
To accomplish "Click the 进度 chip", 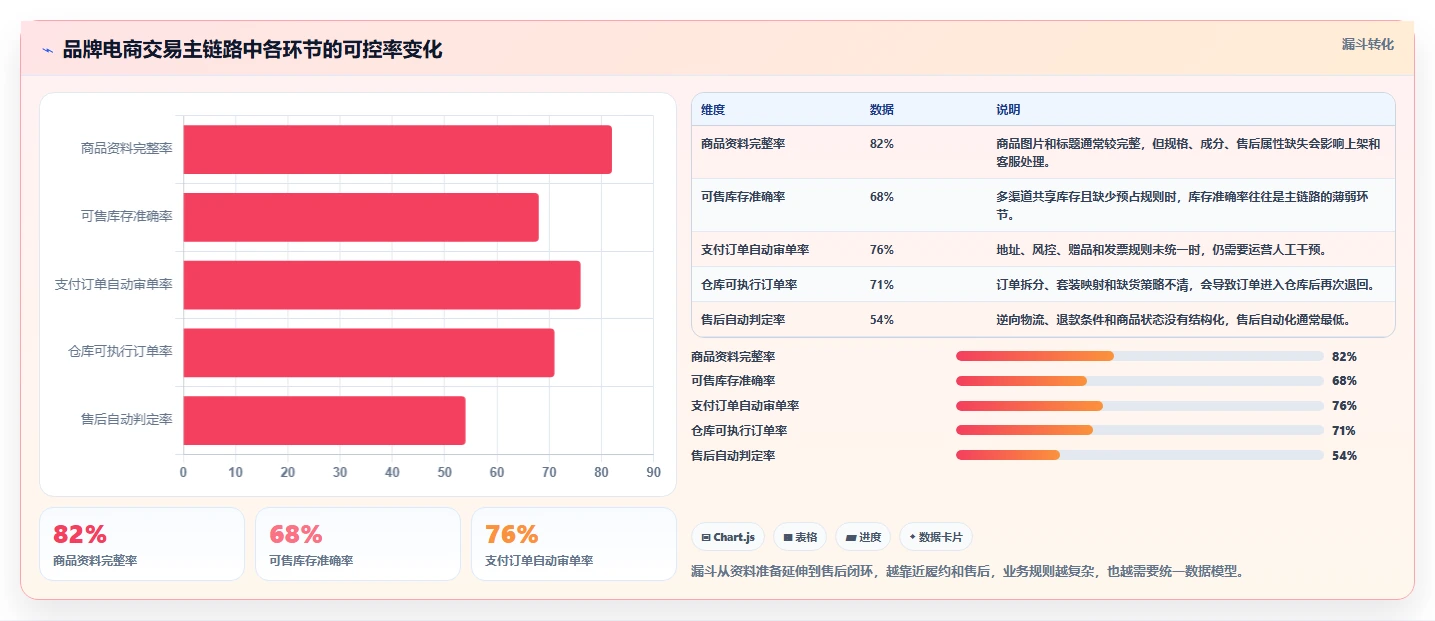I will (863, 537).
